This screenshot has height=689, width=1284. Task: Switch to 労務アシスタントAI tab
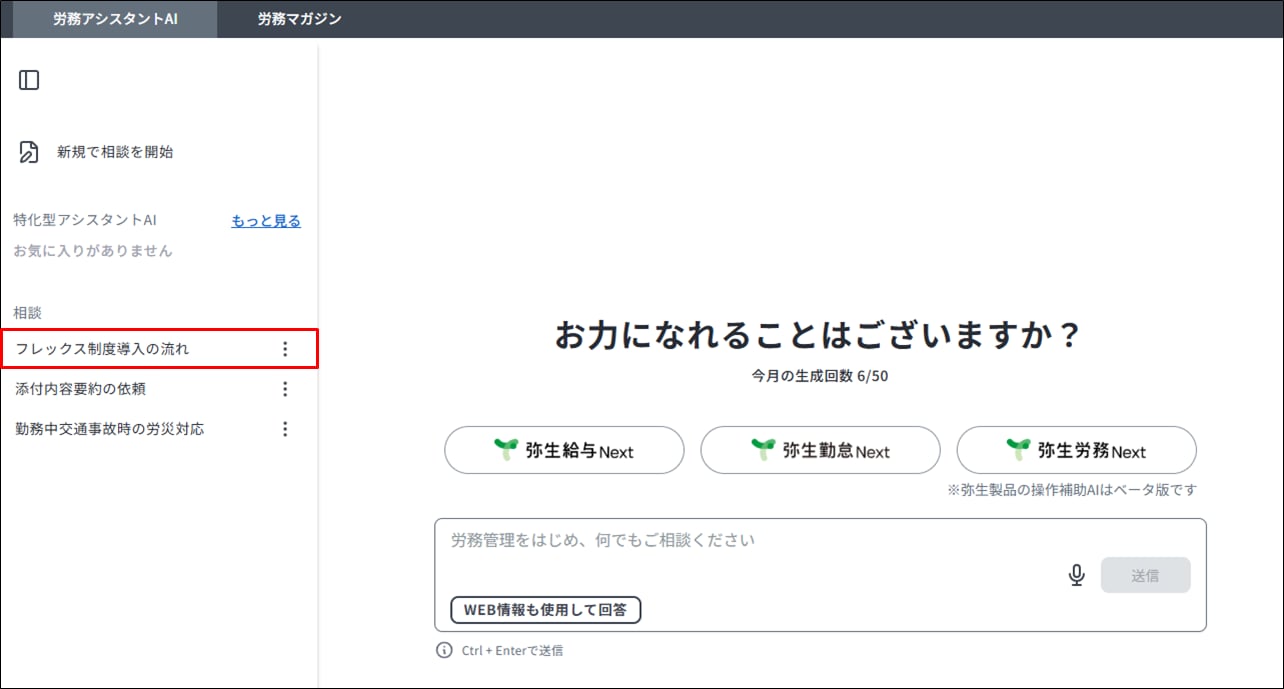(115, 19)
